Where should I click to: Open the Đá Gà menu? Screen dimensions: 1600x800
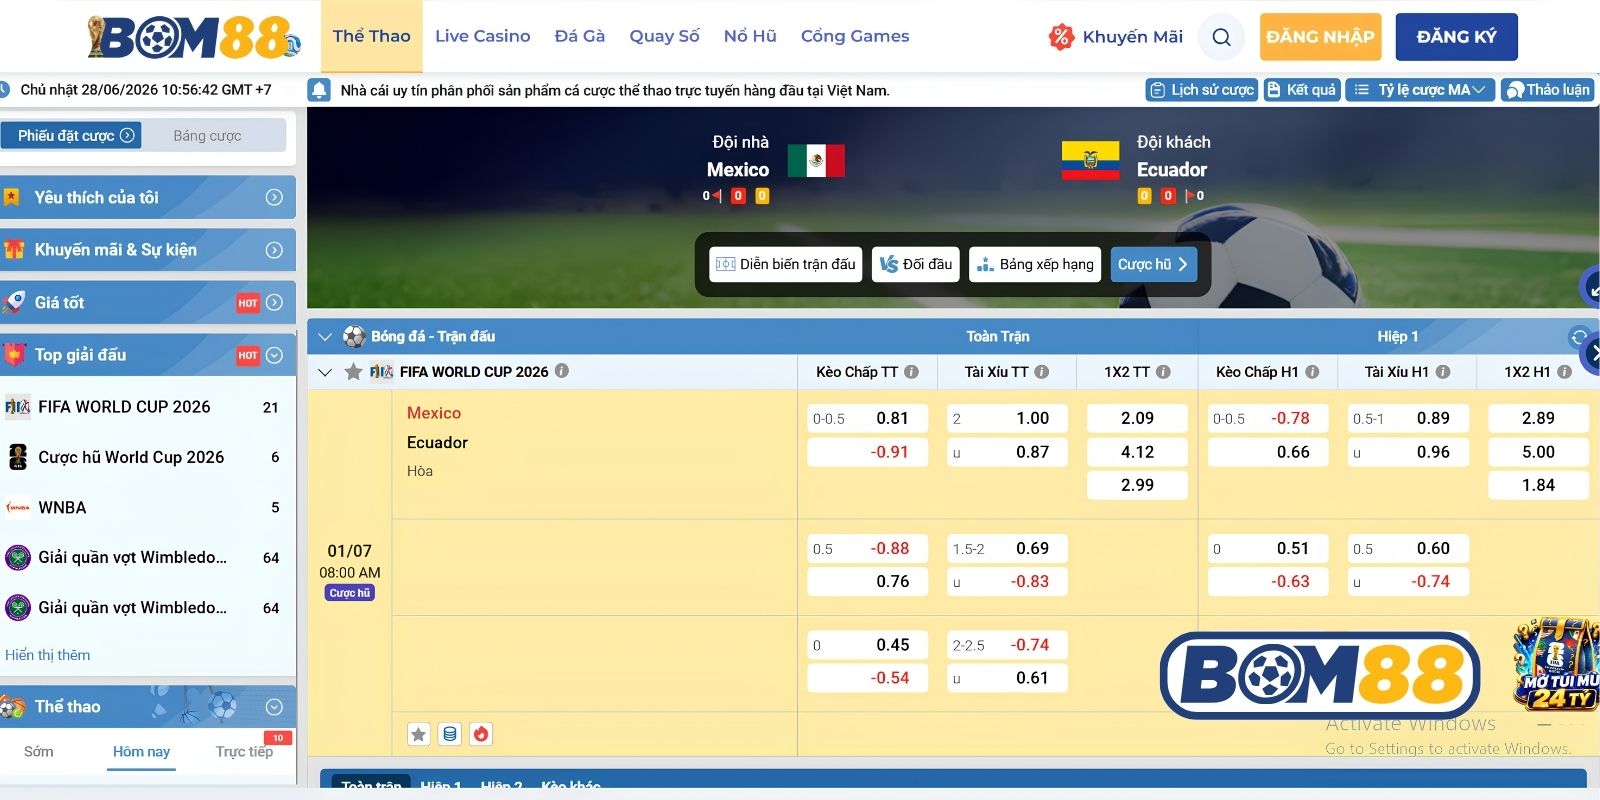(580, 36)
